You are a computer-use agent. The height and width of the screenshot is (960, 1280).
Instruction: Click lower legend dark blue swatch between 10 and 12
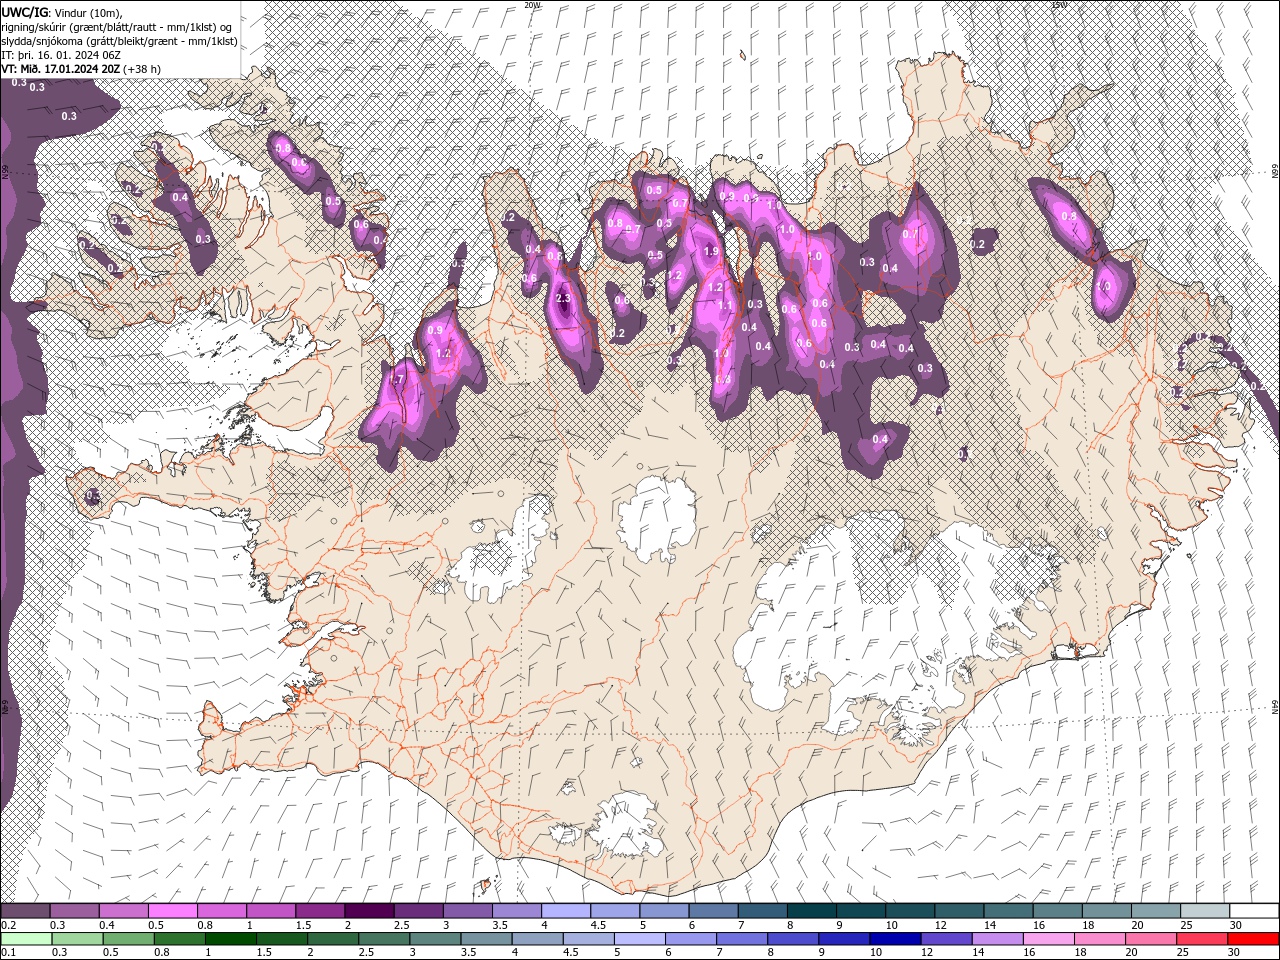pyautogui.click(x=896, y=939)
